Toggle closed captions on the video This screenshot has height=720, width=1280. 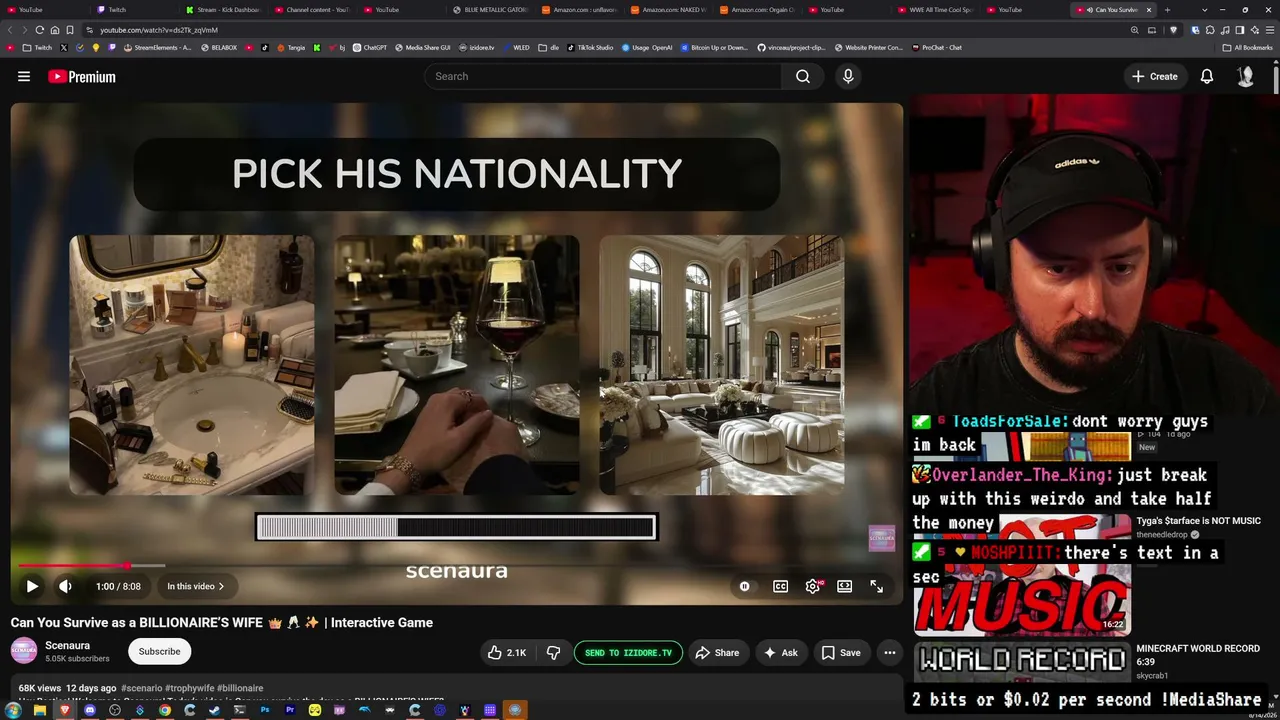781,587
